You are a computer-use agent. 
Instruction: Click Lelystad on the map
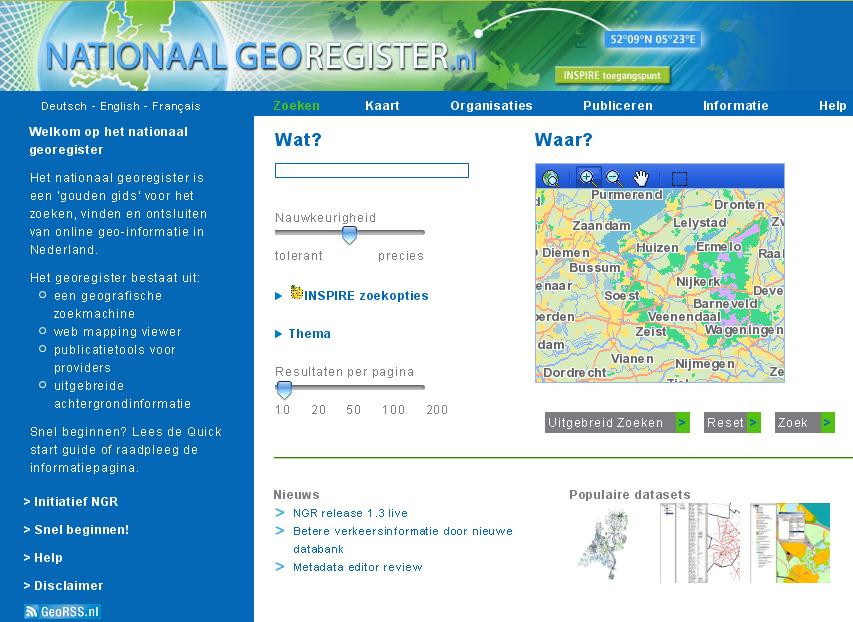click(700, 223)
